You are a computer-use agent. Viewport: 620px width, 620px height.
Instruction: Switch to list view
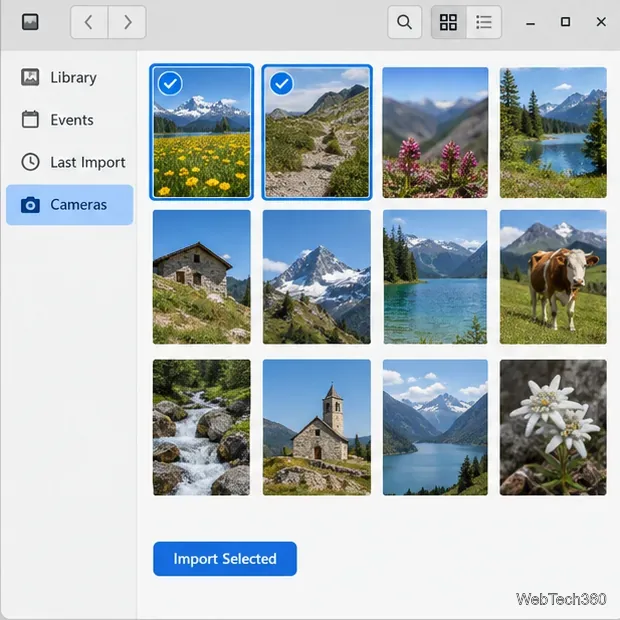coord(484,22)
